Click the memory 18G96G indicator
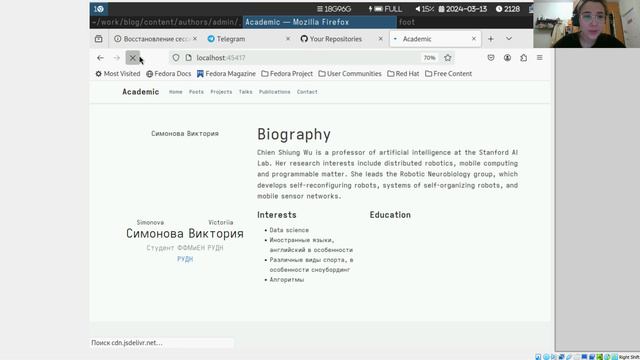This screenshot has height=360, width=640. point(334,9)
